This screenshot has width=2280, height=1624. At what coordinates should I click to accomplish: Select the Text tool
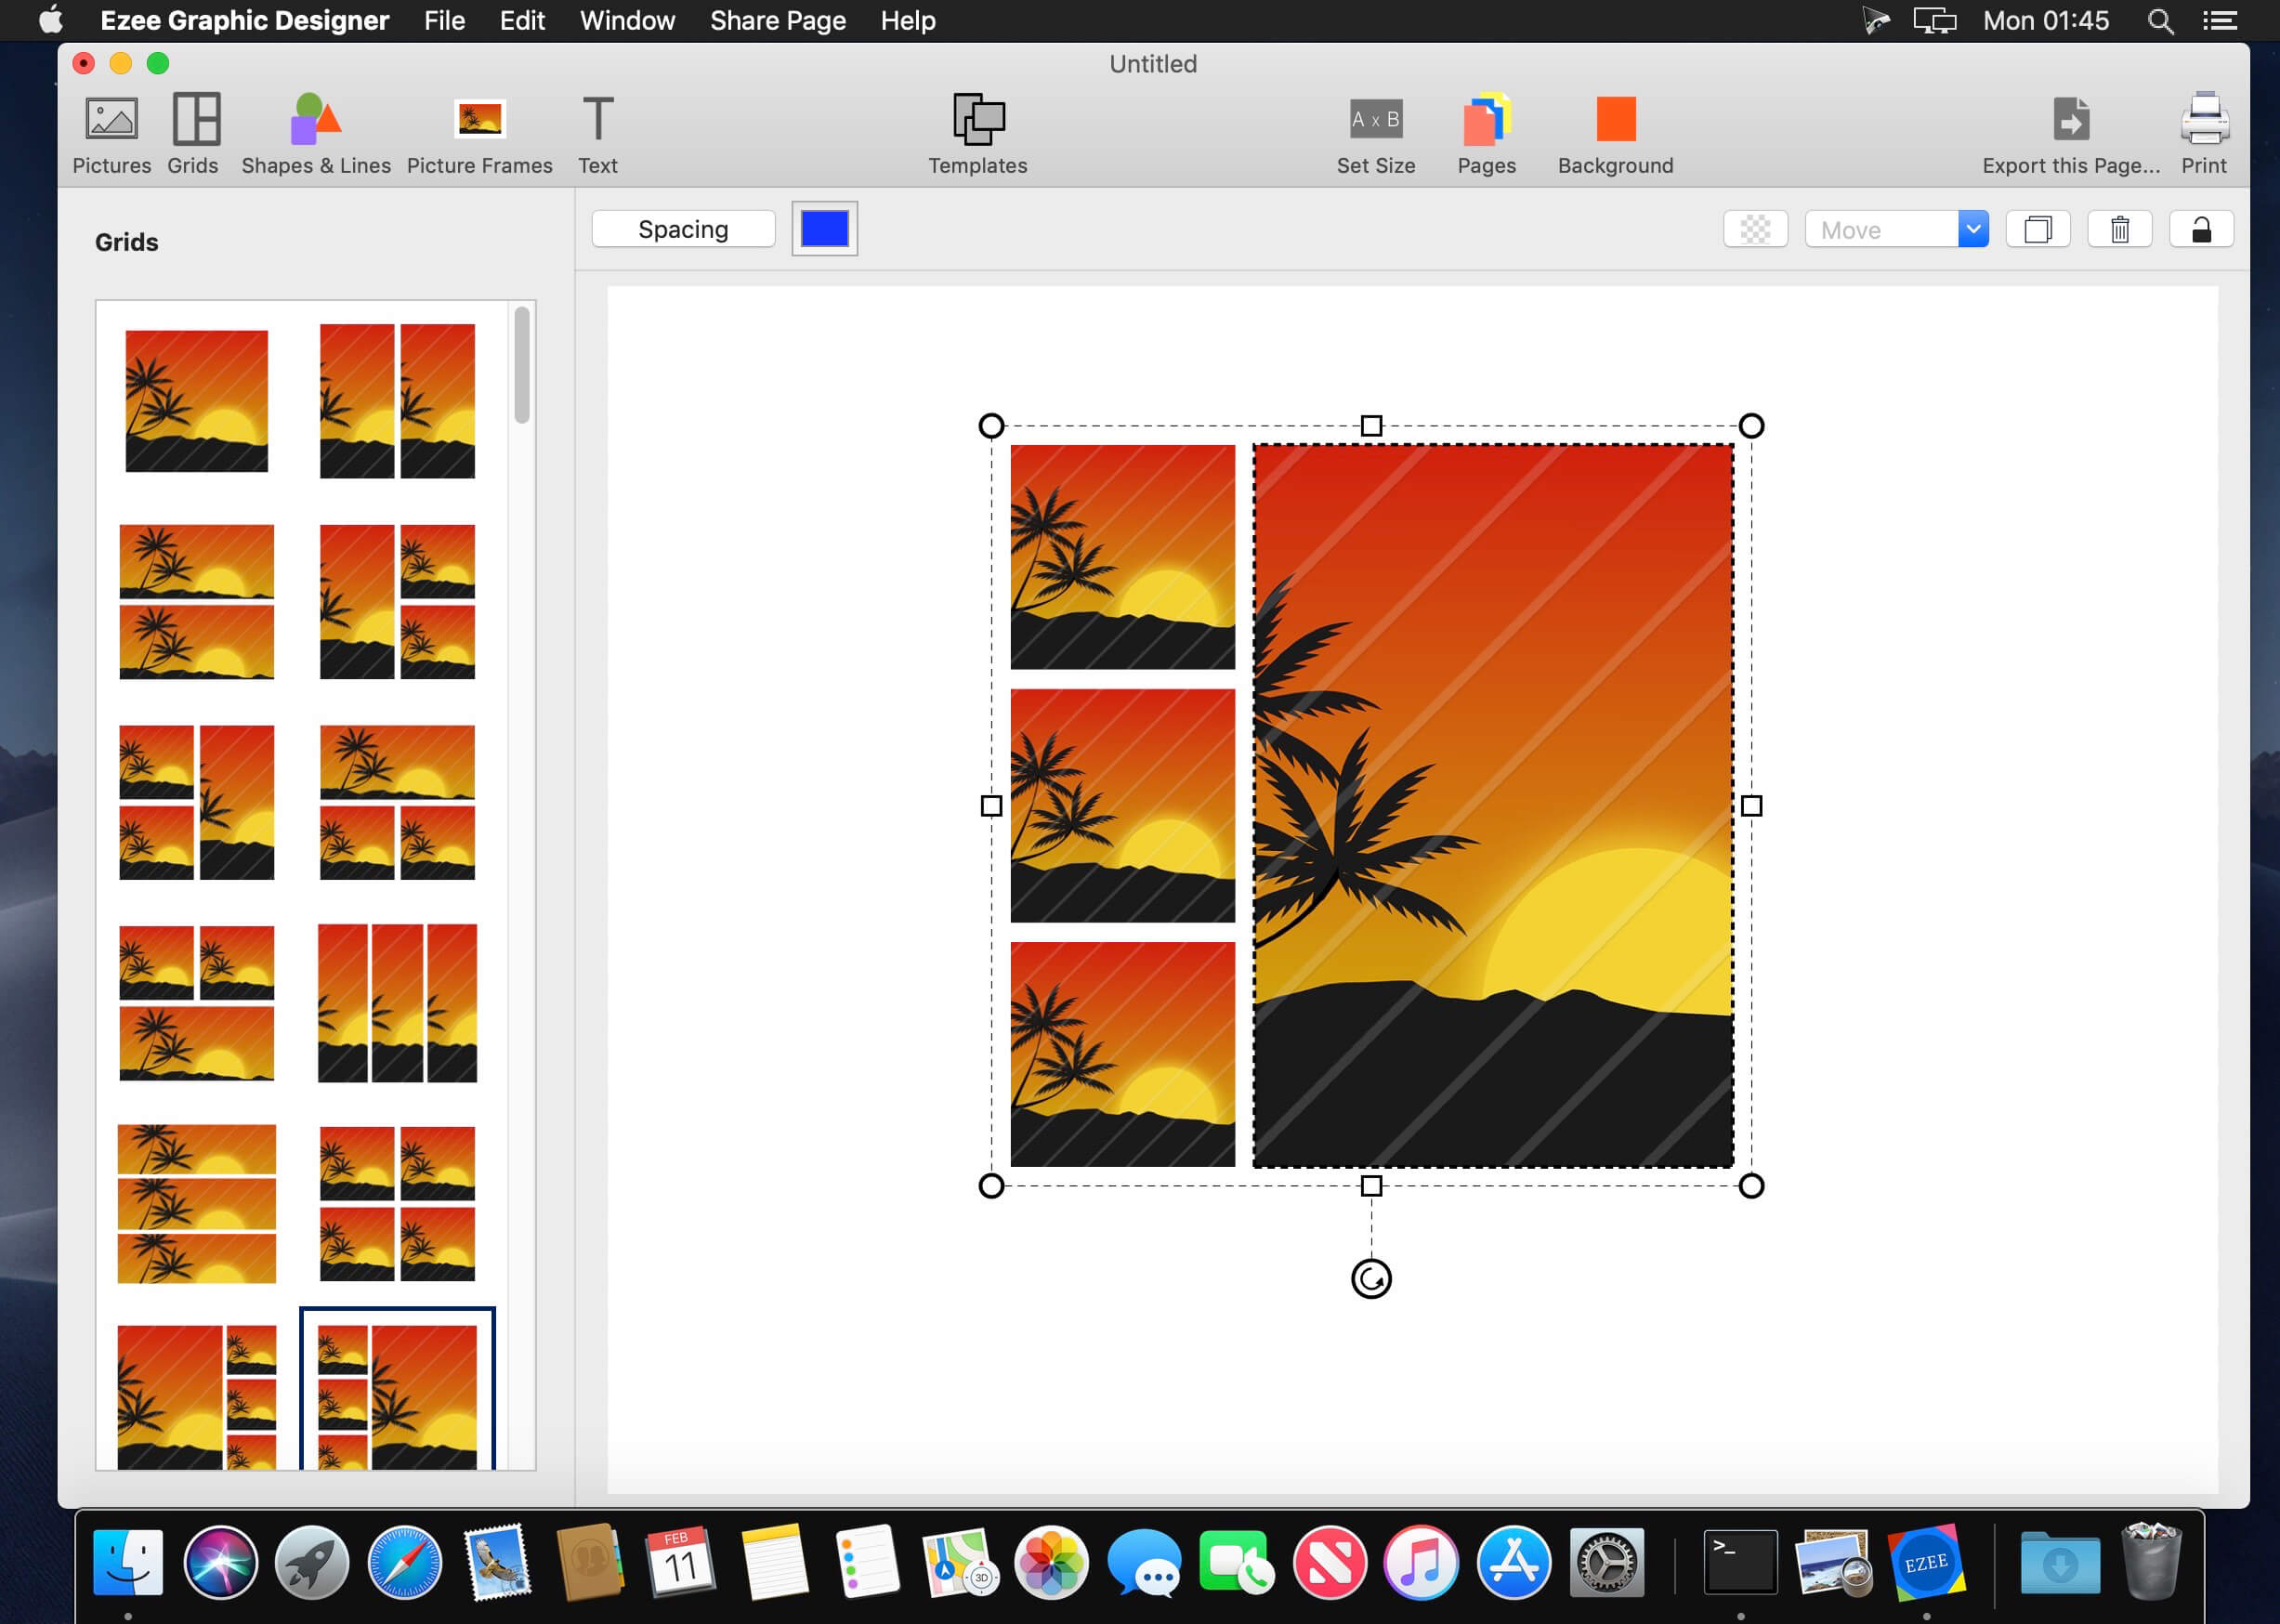(x=597, y=120)
